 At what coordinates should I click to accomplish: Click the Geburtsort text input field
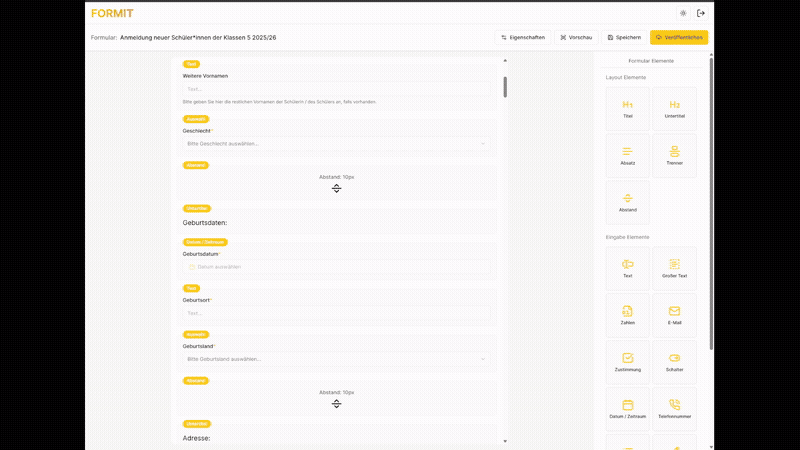click(x=336, y=313)
